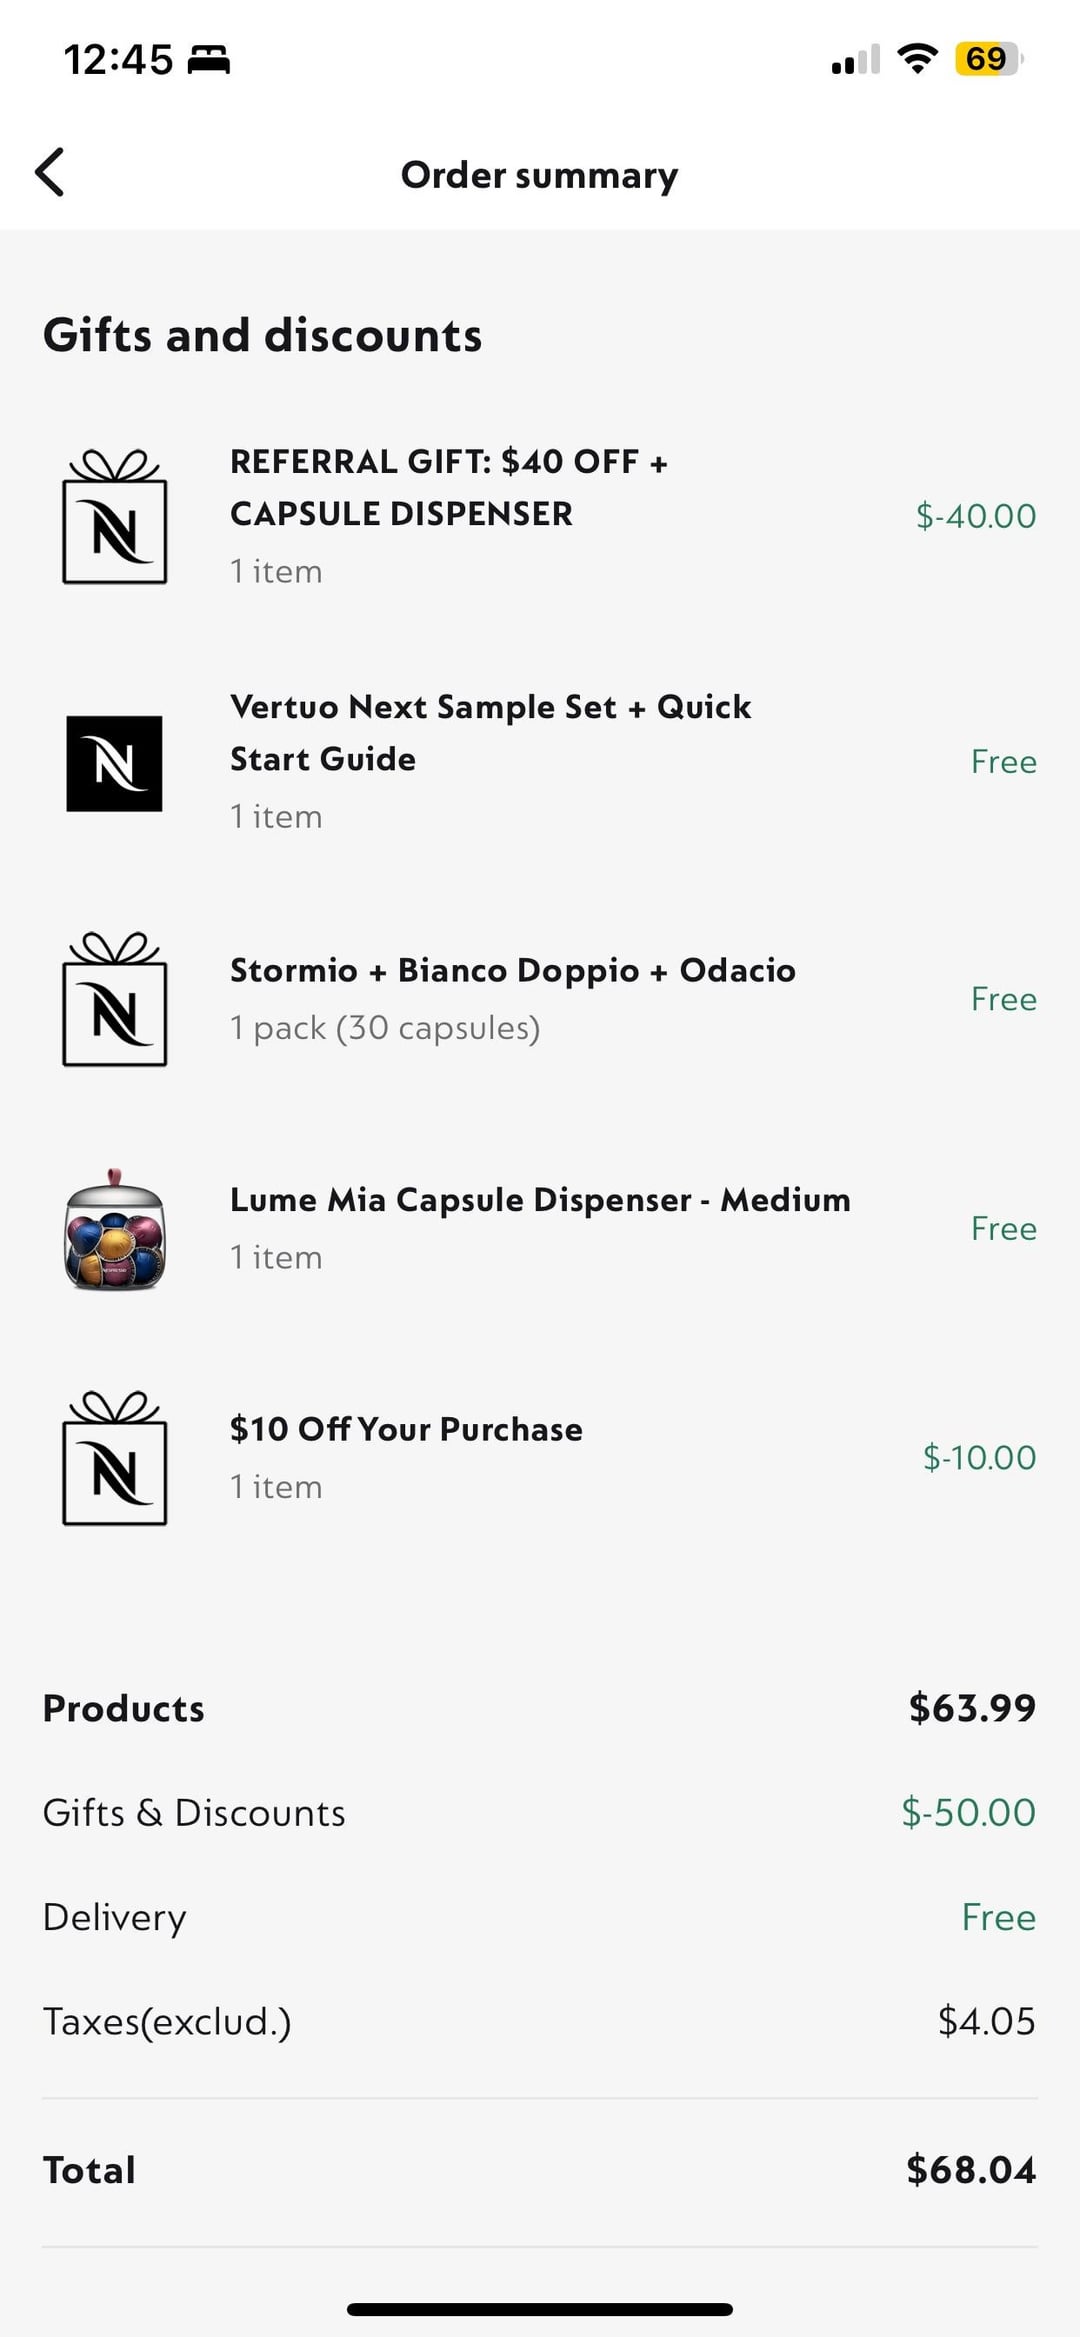1080x2337 pixels.
Task: Tap the black Nespresso logo thumbnail
Action: pos(114,763)
